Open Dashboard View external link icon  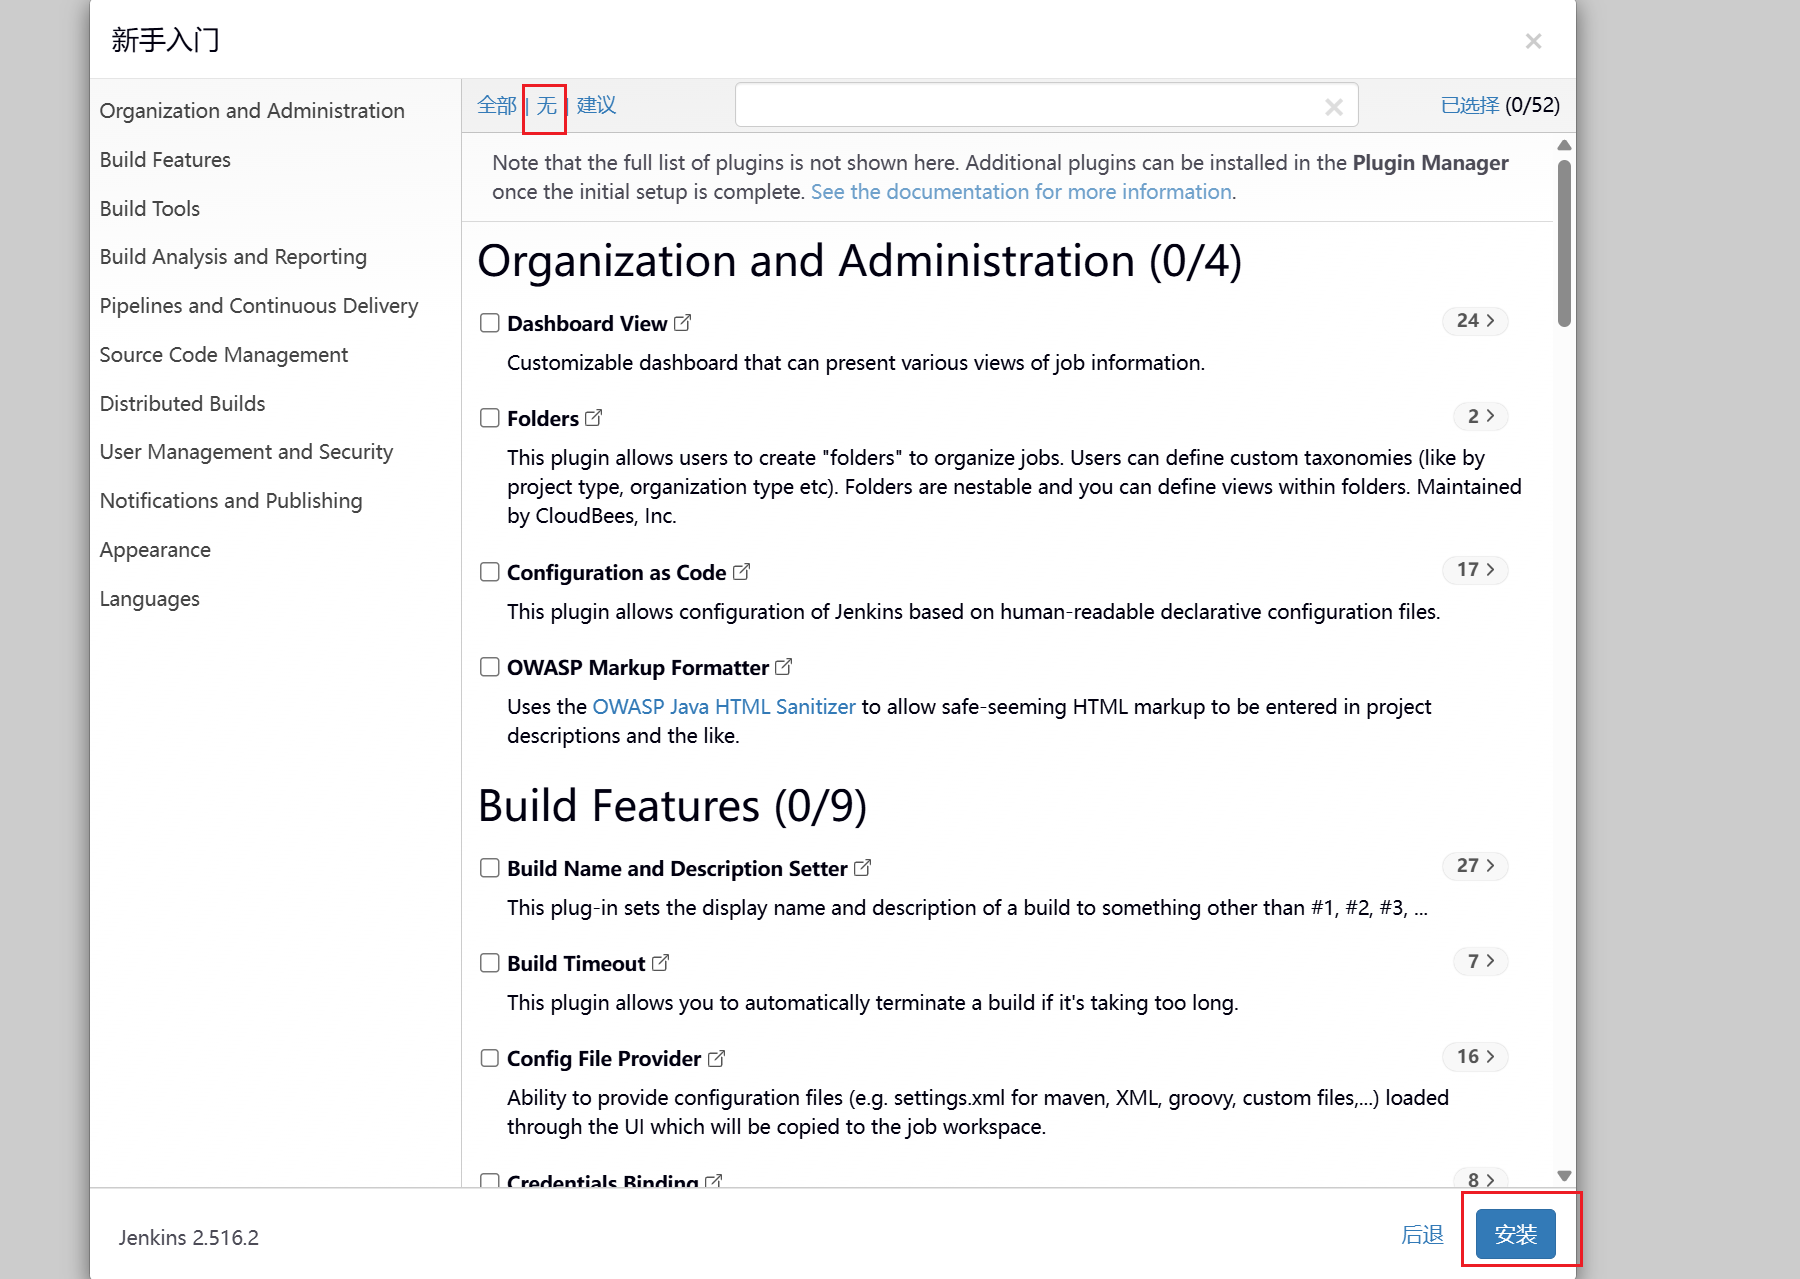(683, 323)
